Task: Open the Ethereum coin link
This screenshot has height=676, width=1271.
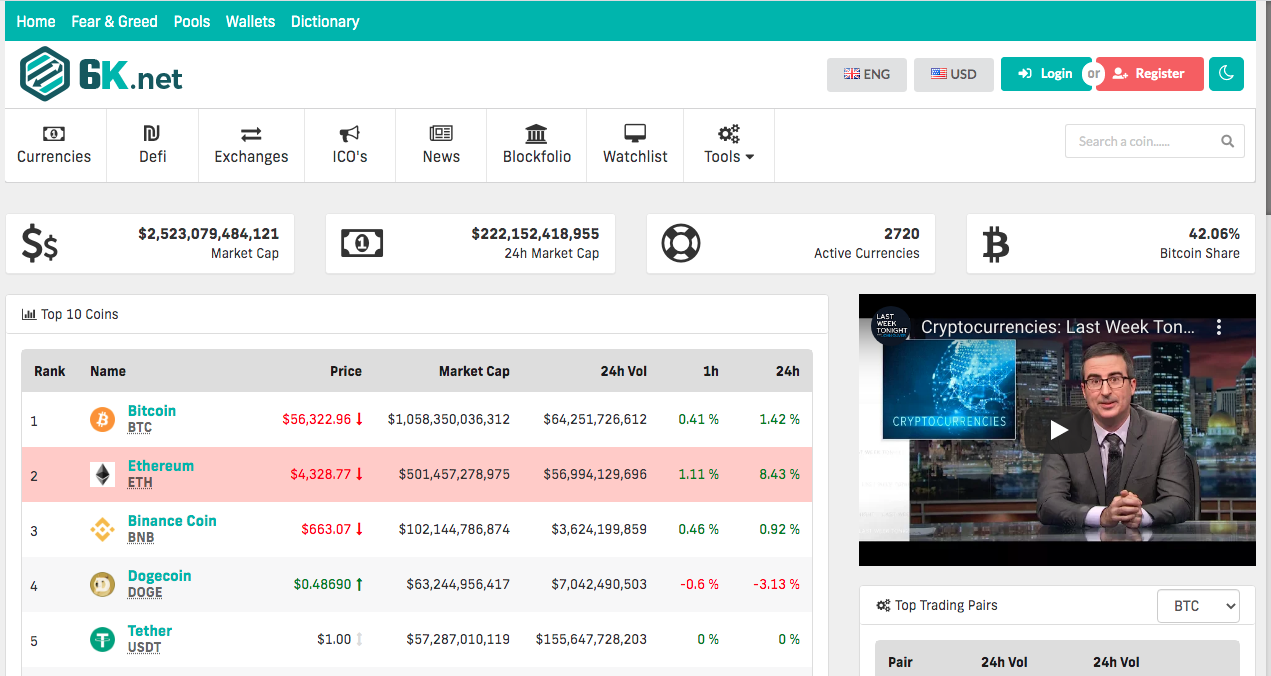Action: pyautogui.click(x=161, y=466)
